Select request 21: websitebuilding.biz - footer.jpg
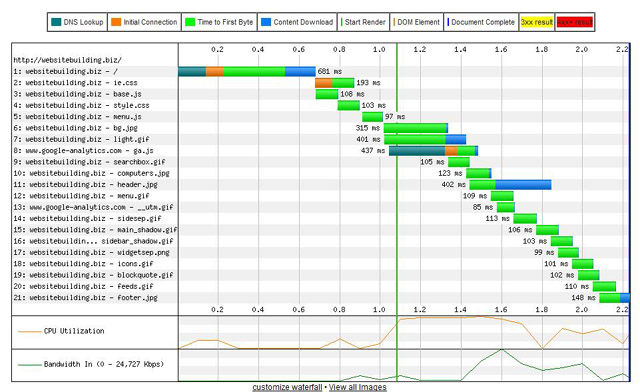Viewport: 640px width, 392px height. [85, 298]
